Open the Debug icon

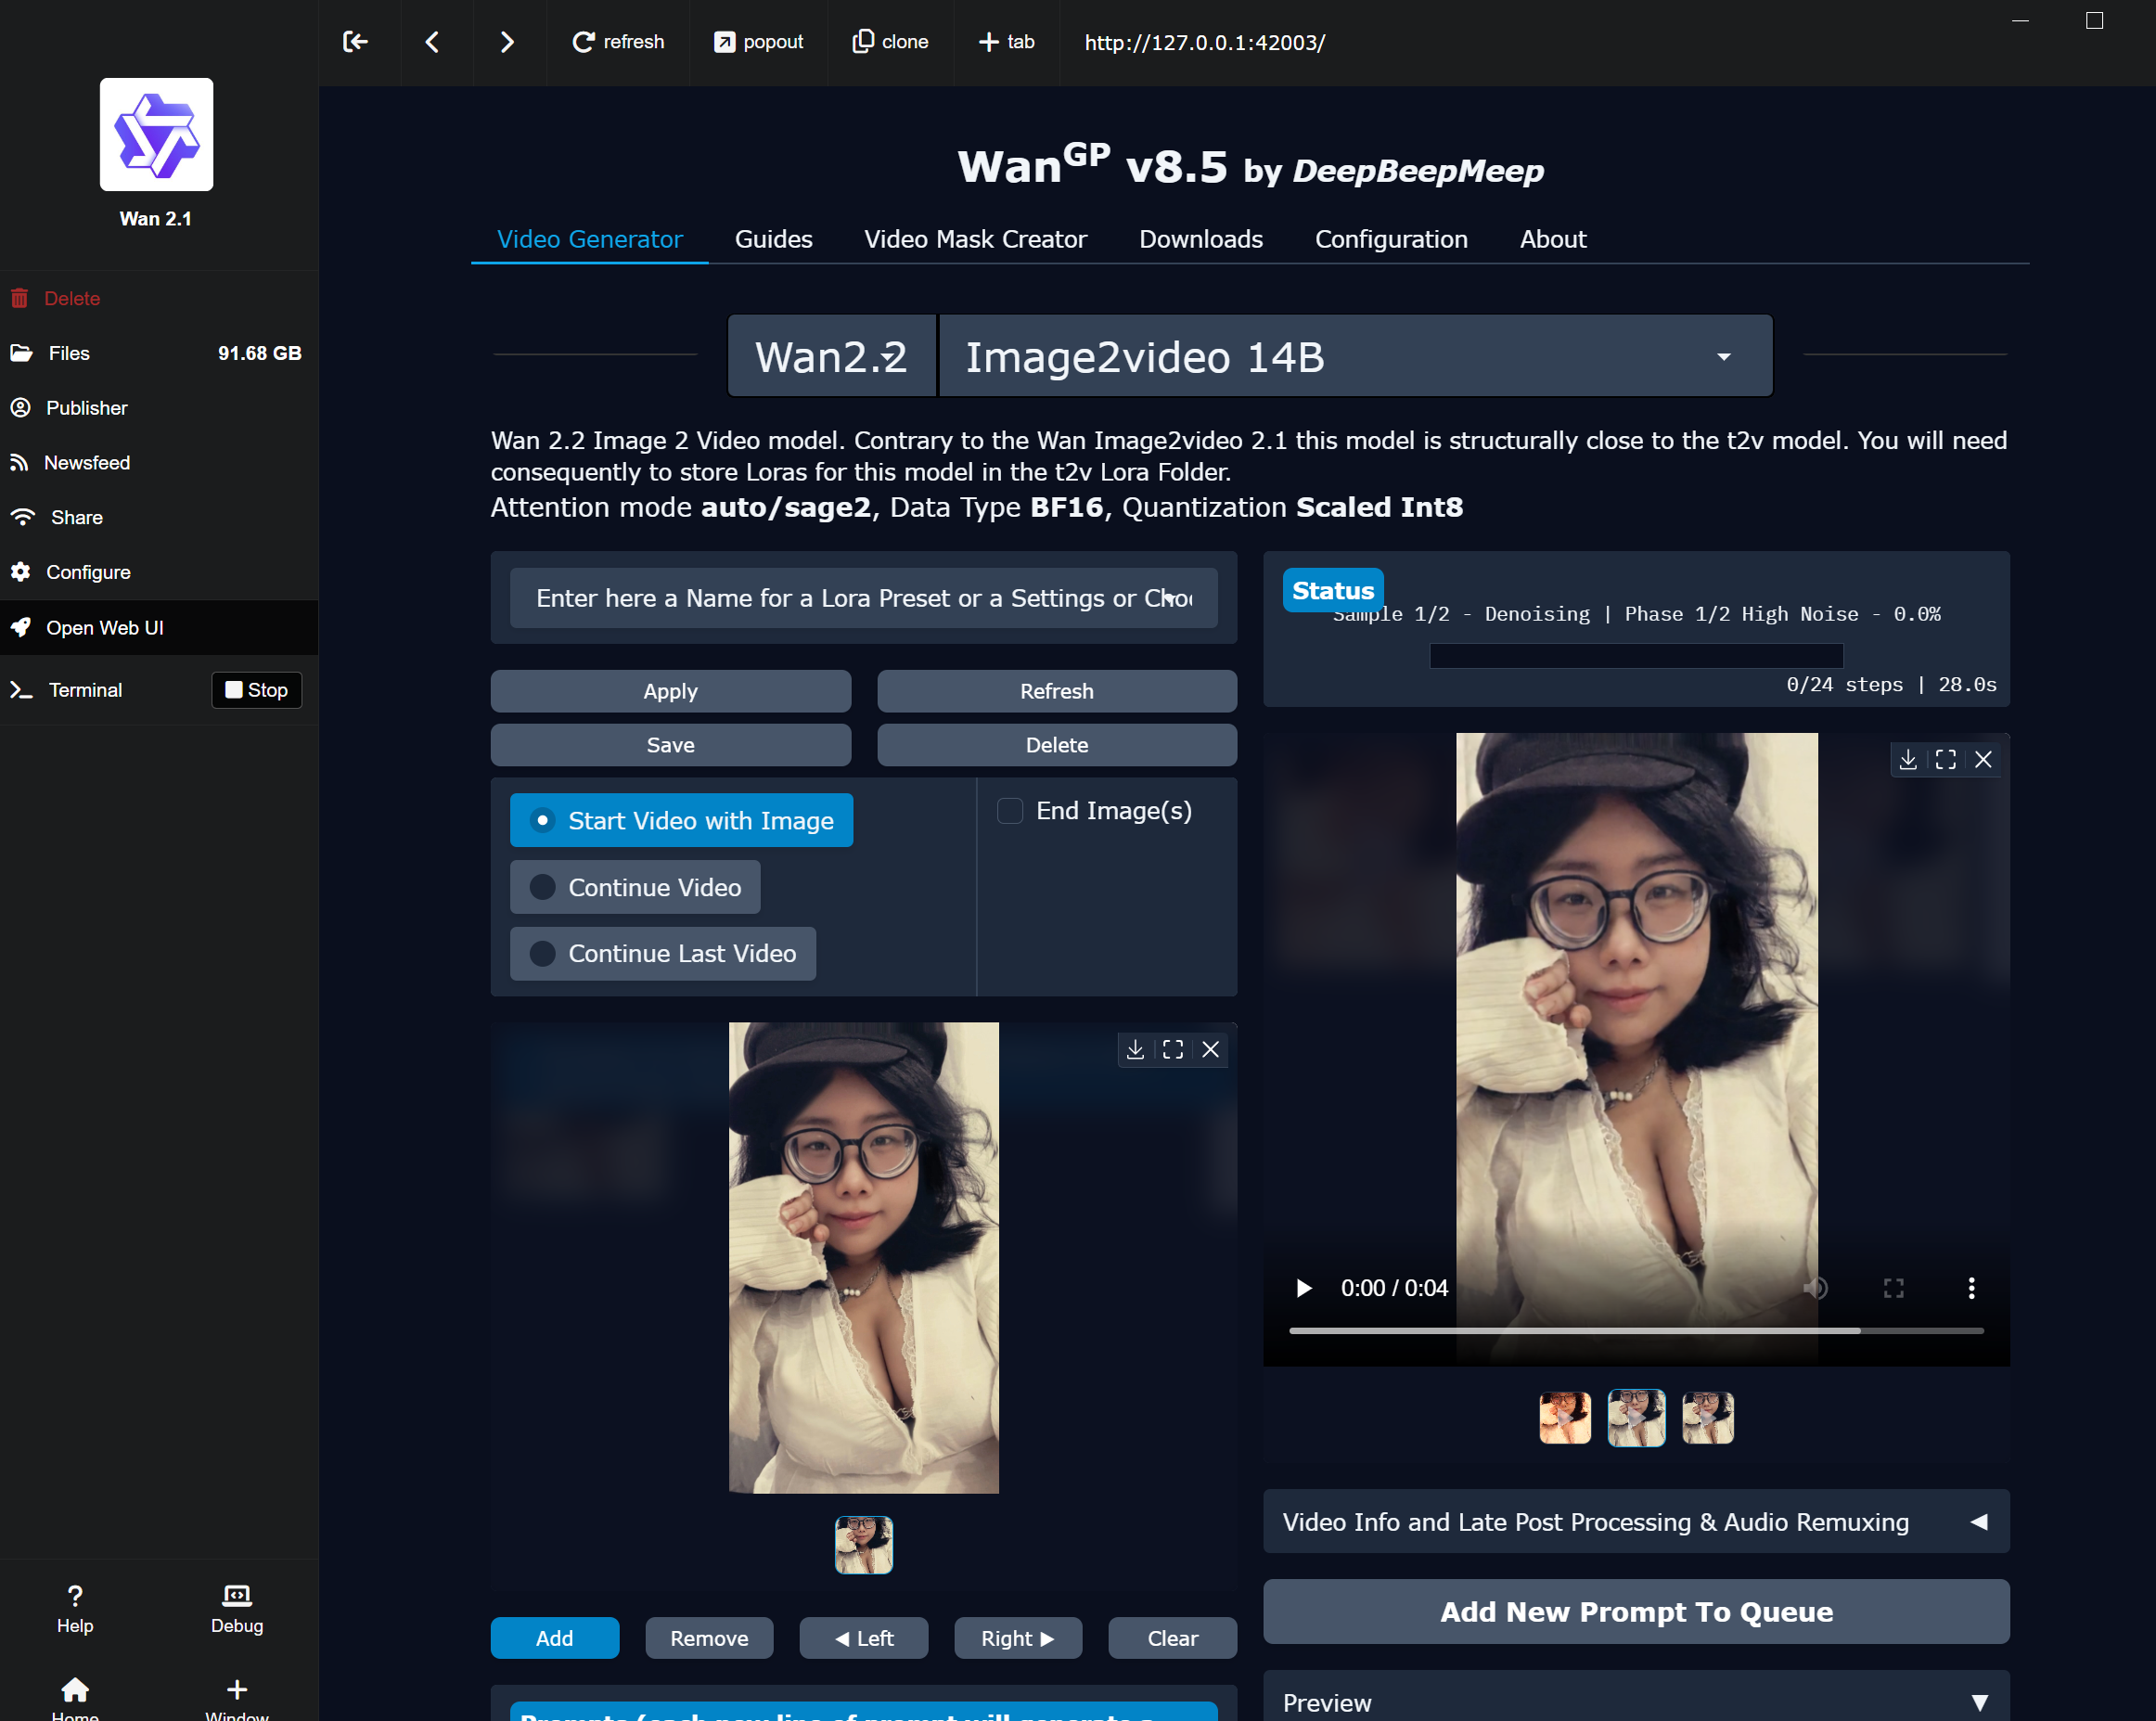coord(237,1608)
